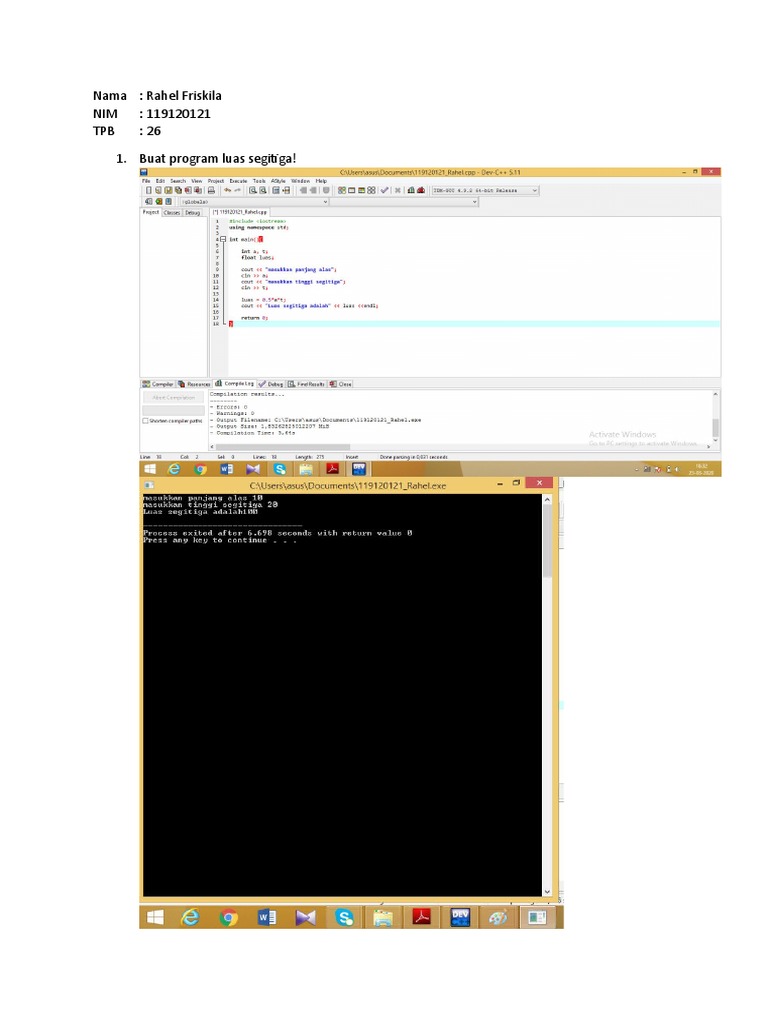
Task: Click the Compile toolbar icon
Action: coord(342,191)
